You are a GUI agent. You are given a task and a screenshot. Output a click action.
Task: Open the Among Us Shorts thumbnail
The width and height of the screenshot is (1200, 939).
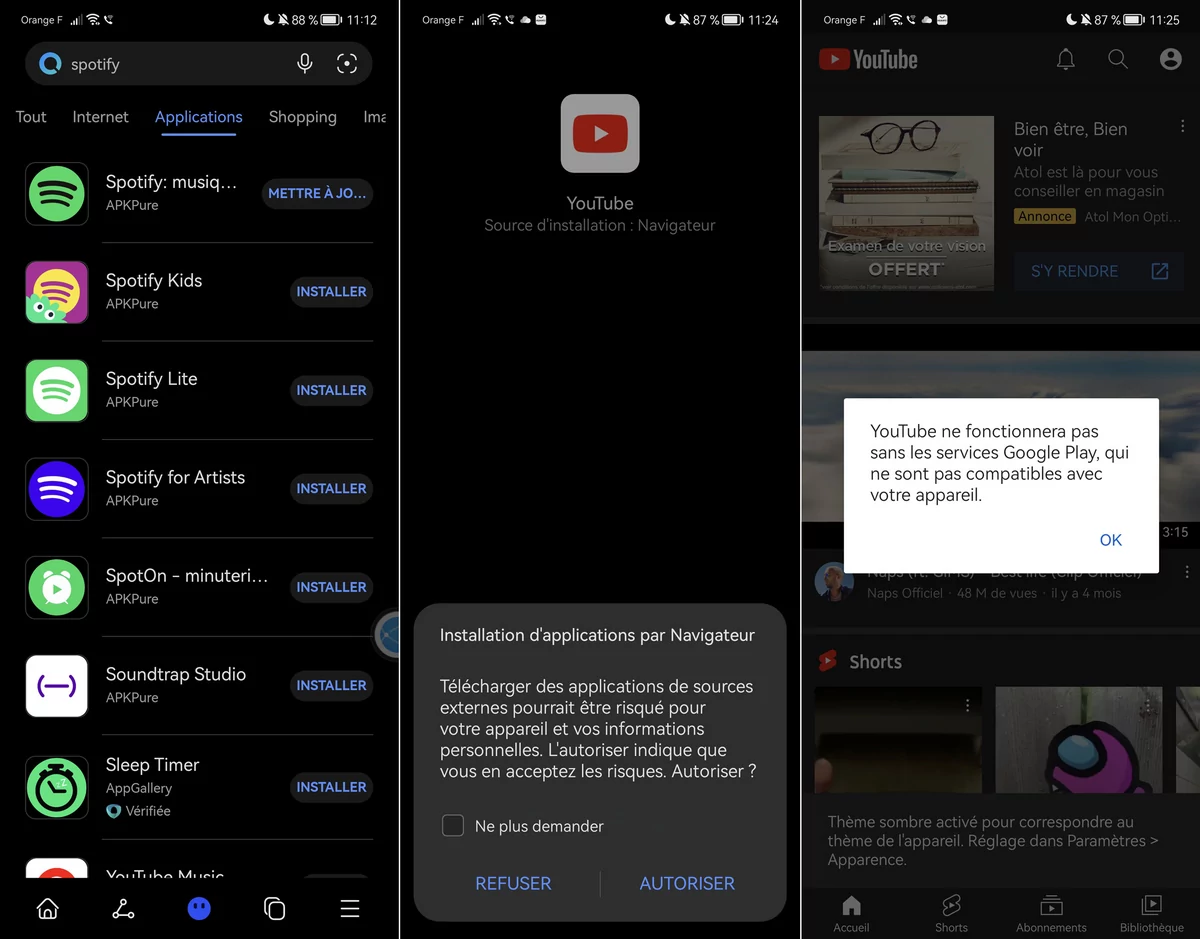(x=1079, y=739)
